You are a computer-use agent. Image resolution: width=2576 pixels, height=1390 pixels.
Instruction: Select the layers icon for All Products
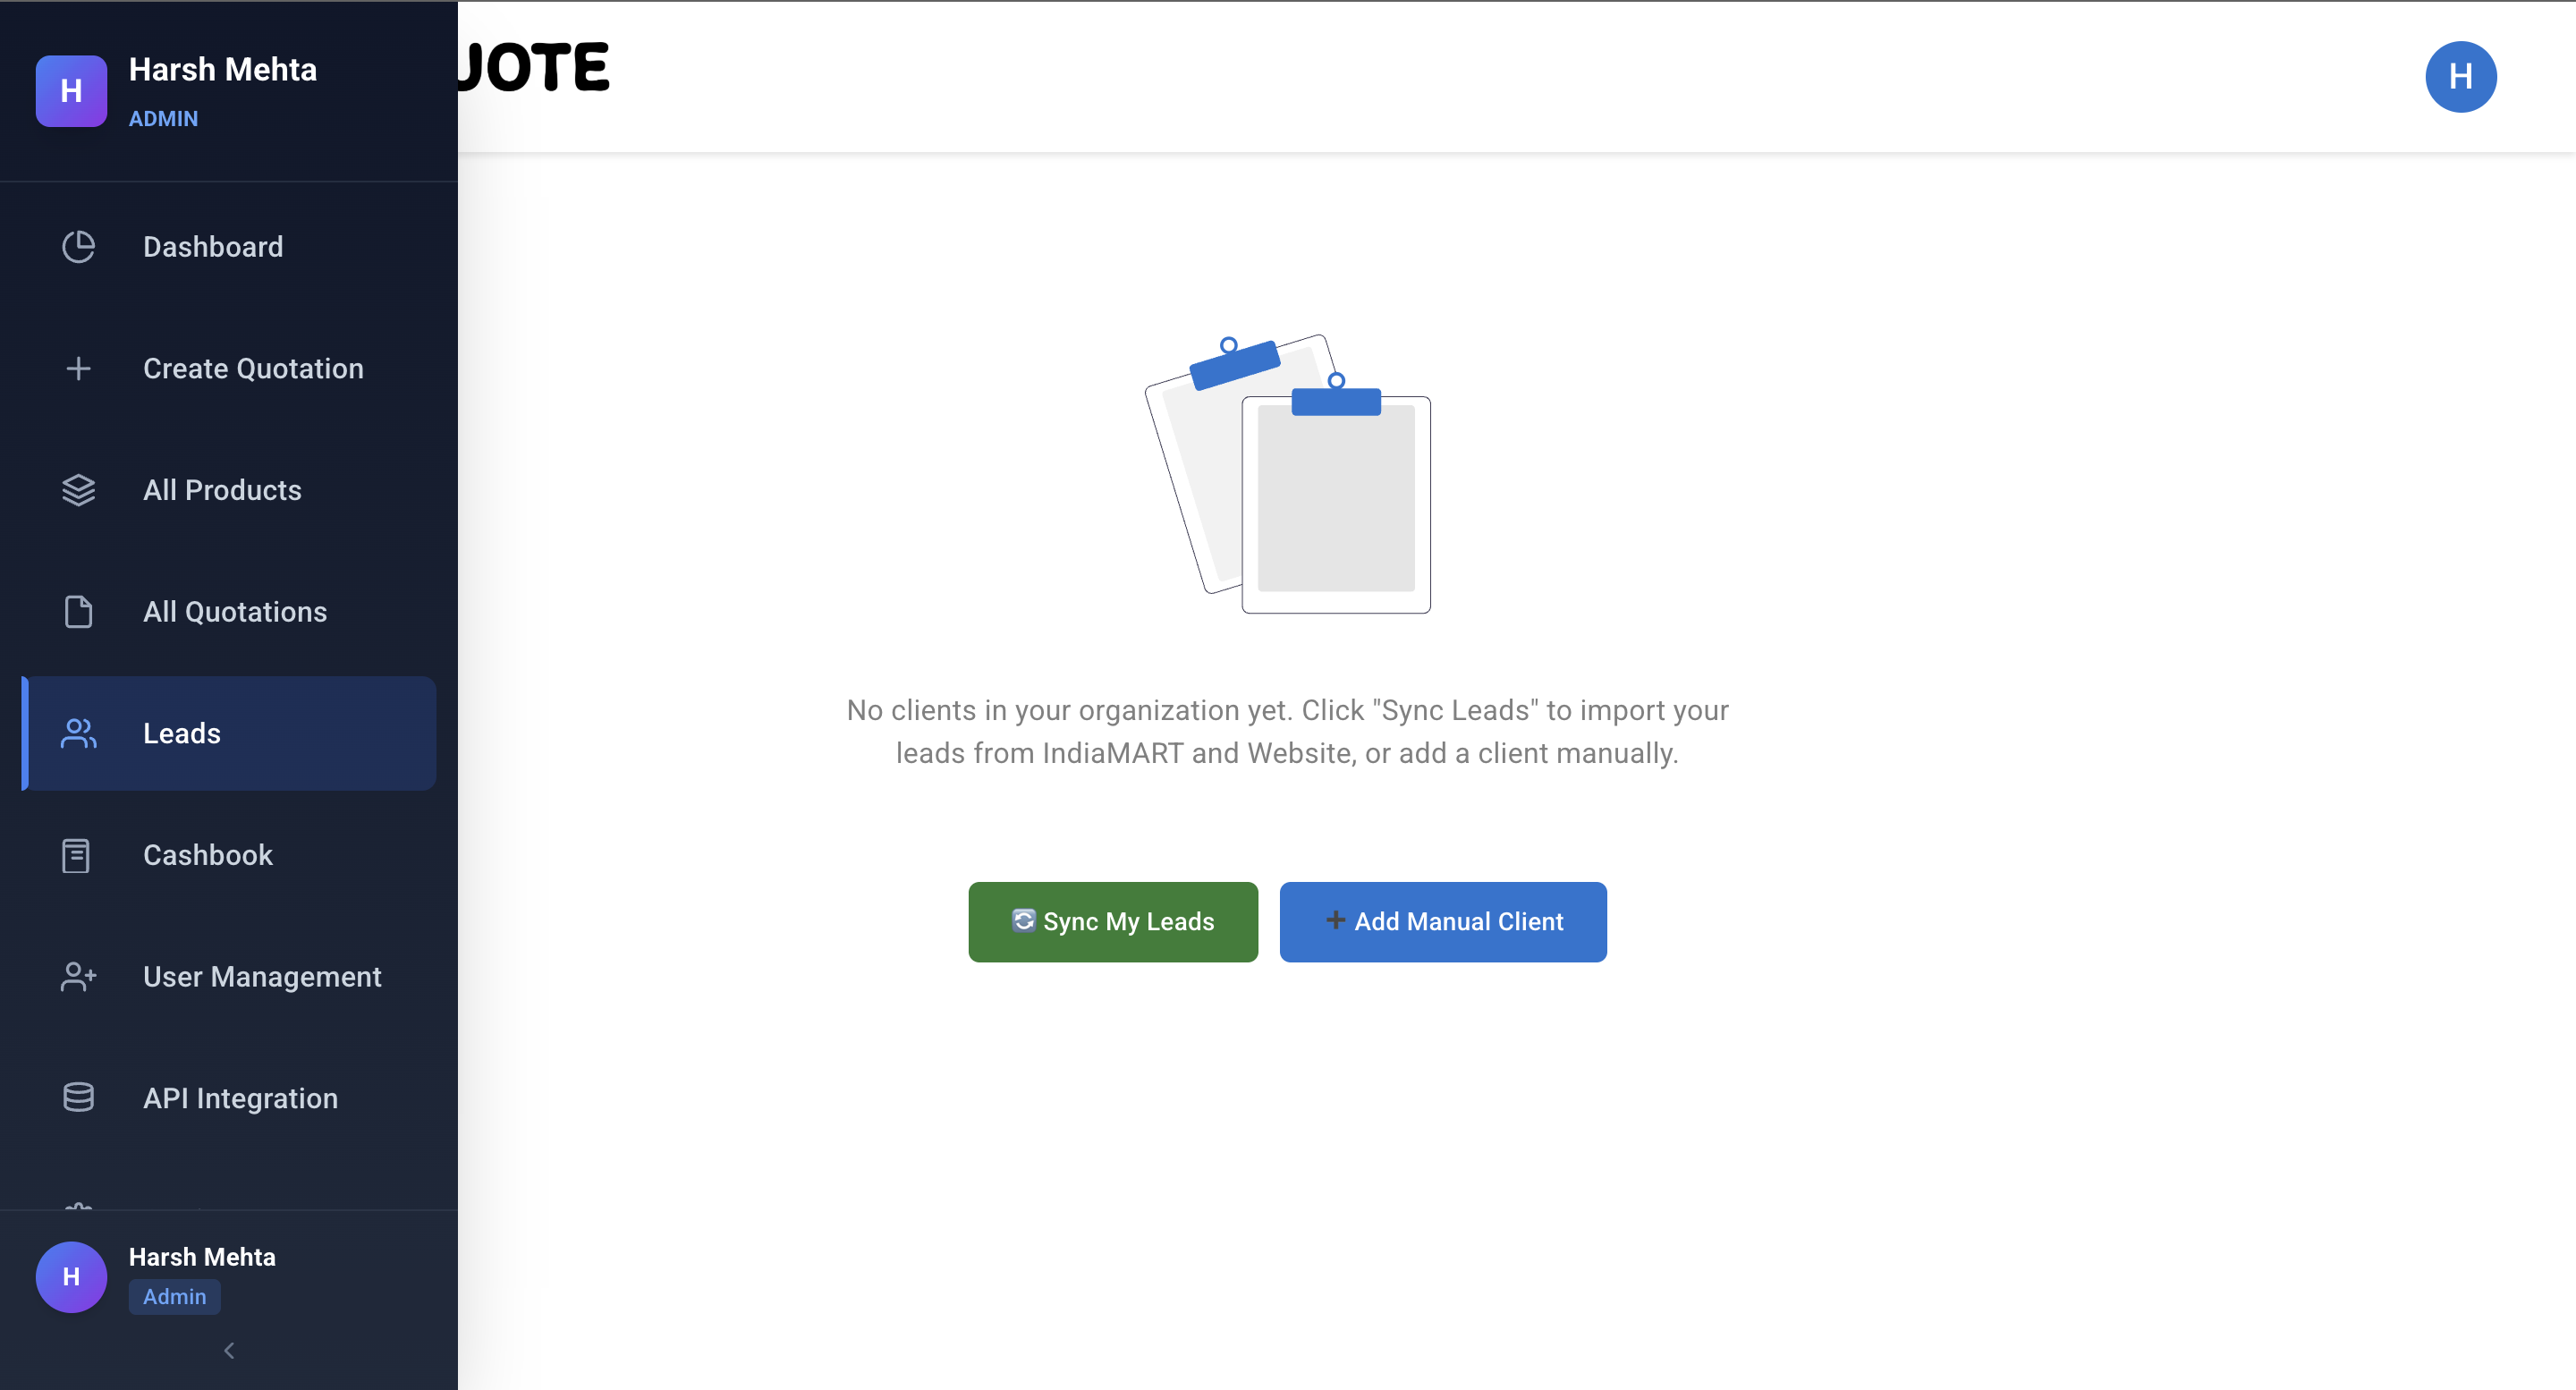(78, 490)
